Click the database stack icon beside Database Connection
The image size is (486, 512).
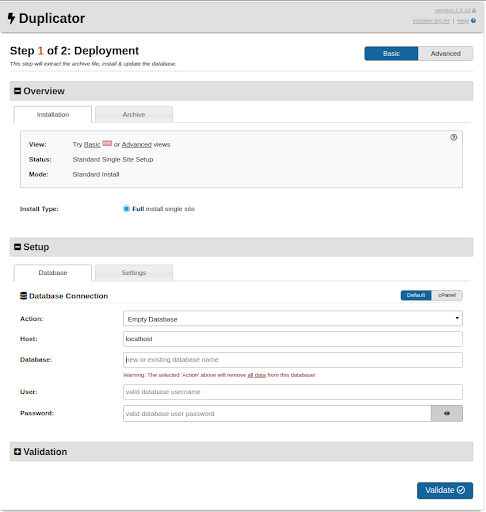[x=23, y=296]
